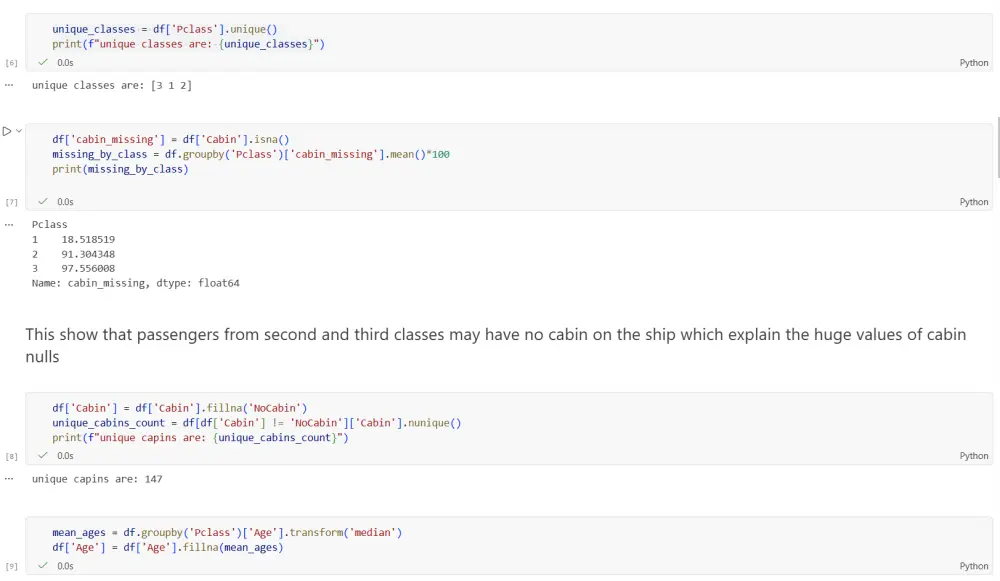Click the 'Pclass' output header
Viewport: 1000px width, 581px height.
click(x=49, y=224)
